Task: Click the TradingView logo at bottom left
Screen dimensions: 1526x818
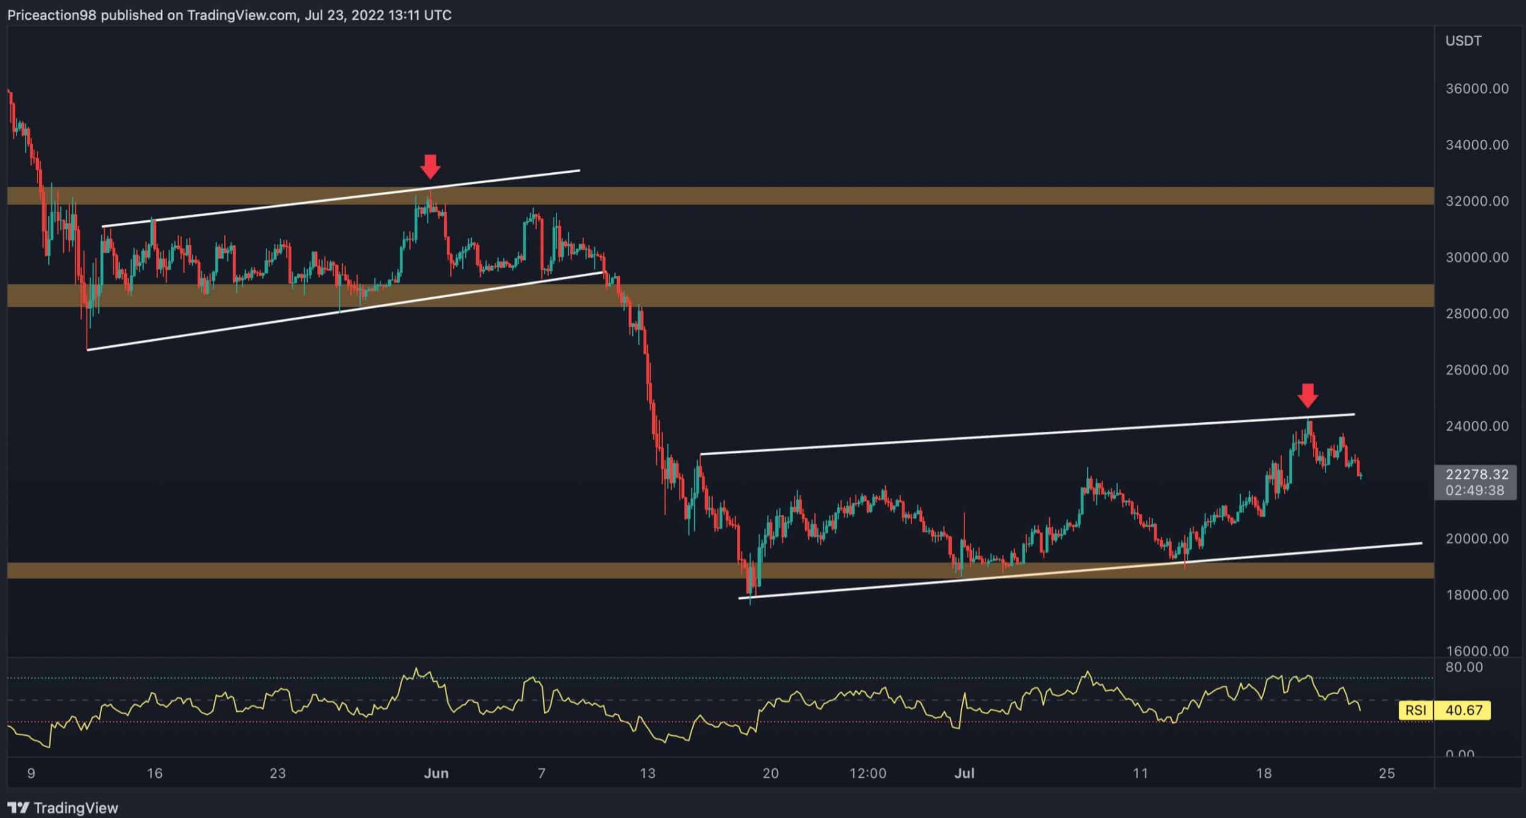Action: 63,807
